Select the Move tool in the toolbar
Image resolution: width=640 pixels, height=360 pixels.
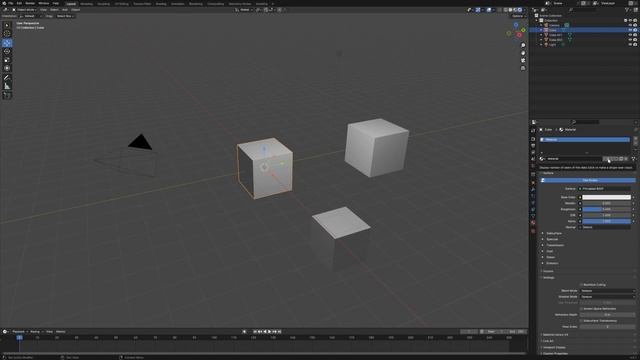point(7,43)
